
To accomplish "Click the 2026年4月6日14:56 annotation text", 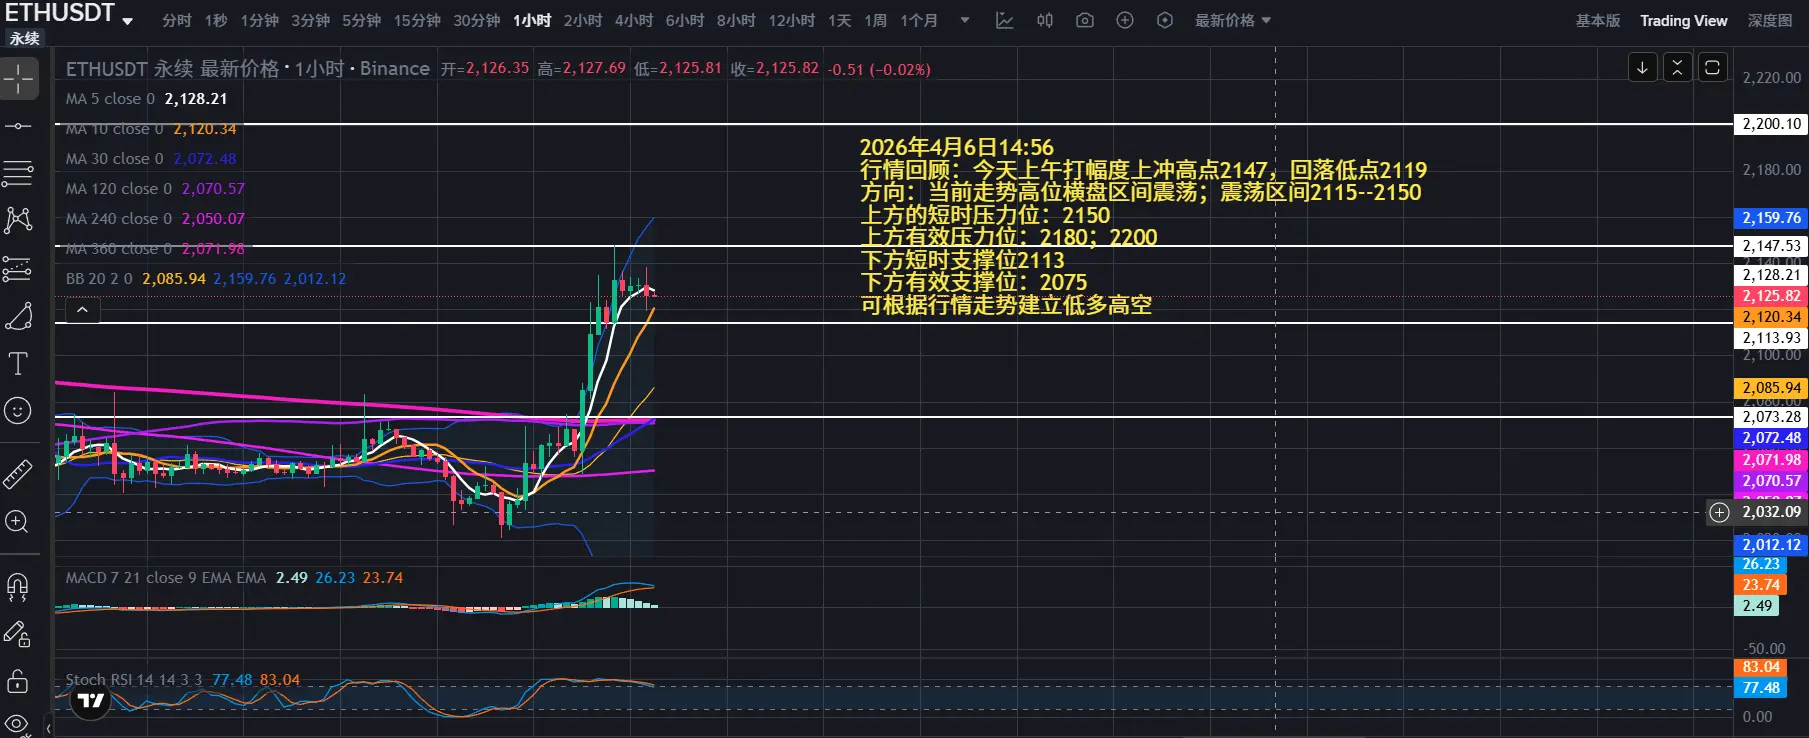I will 957,147.
